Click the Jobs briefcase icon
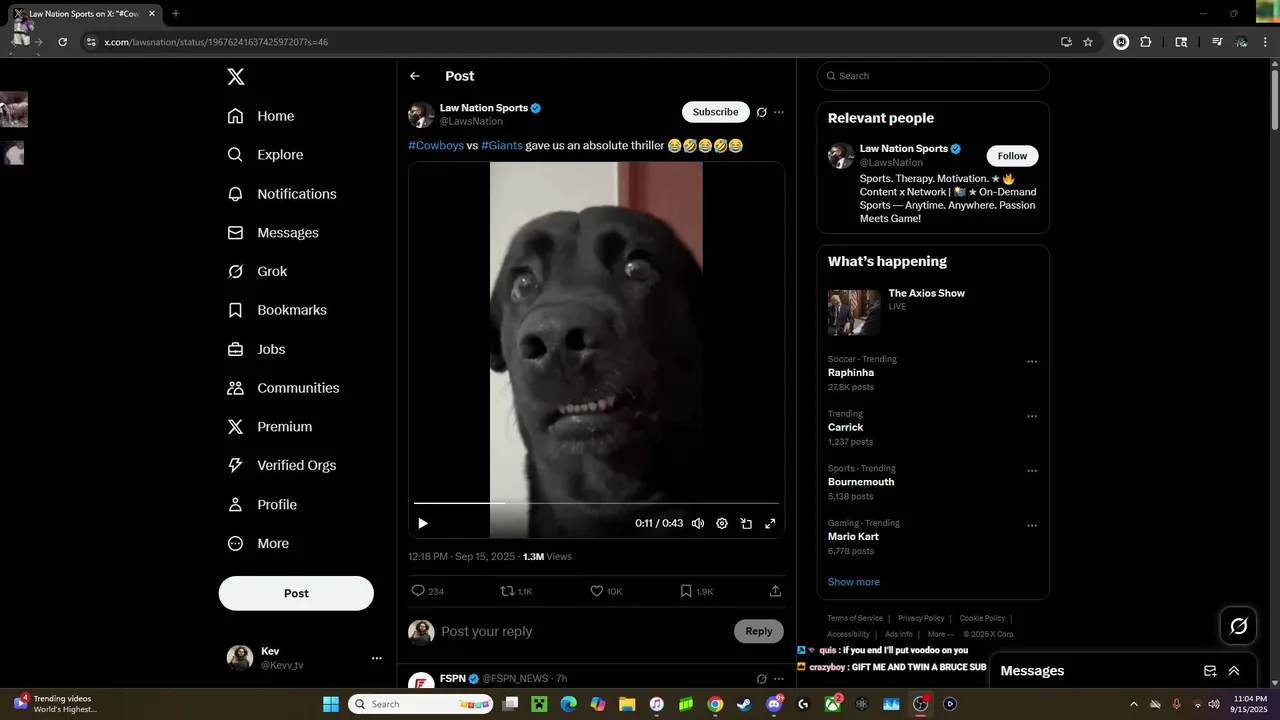Image resolution: width=1280 pixels, height=720 pixels. [x=235, y=349]
